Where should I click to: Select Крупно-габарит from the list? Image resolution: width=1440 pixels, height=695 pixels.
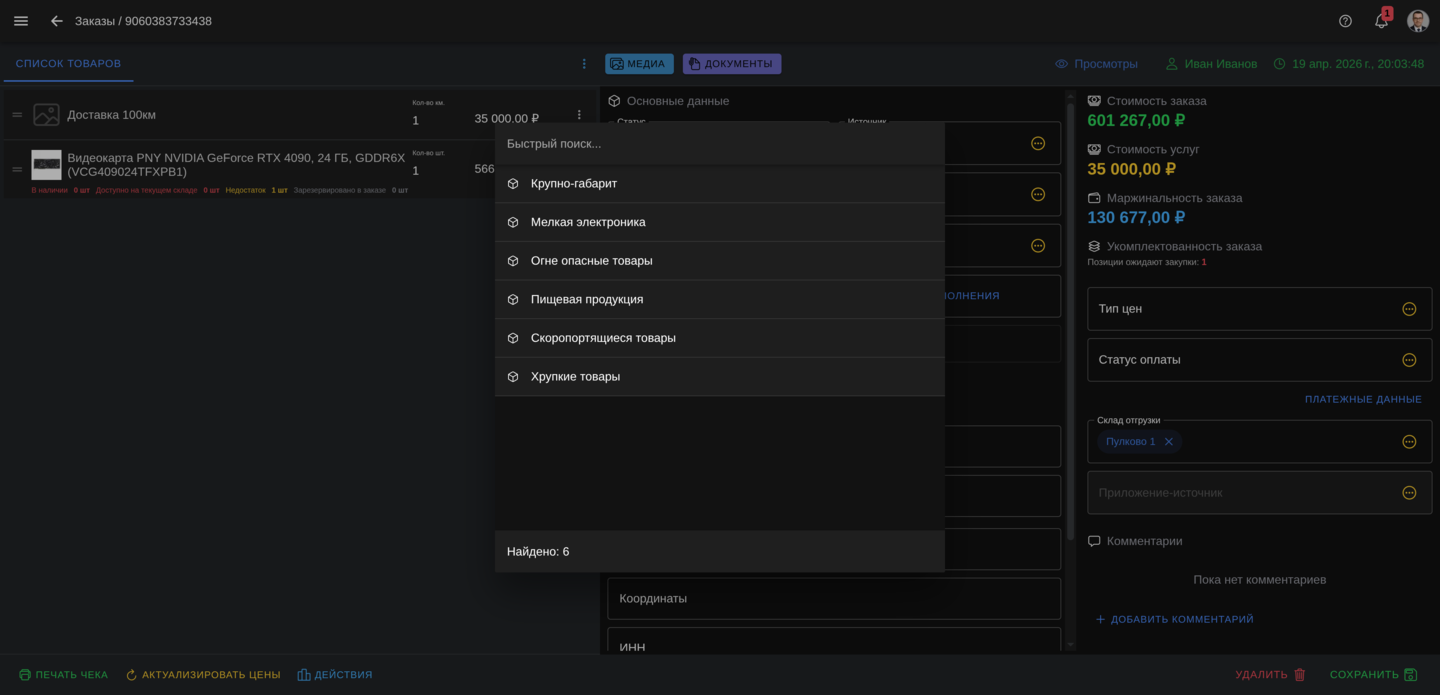(574, 184)
